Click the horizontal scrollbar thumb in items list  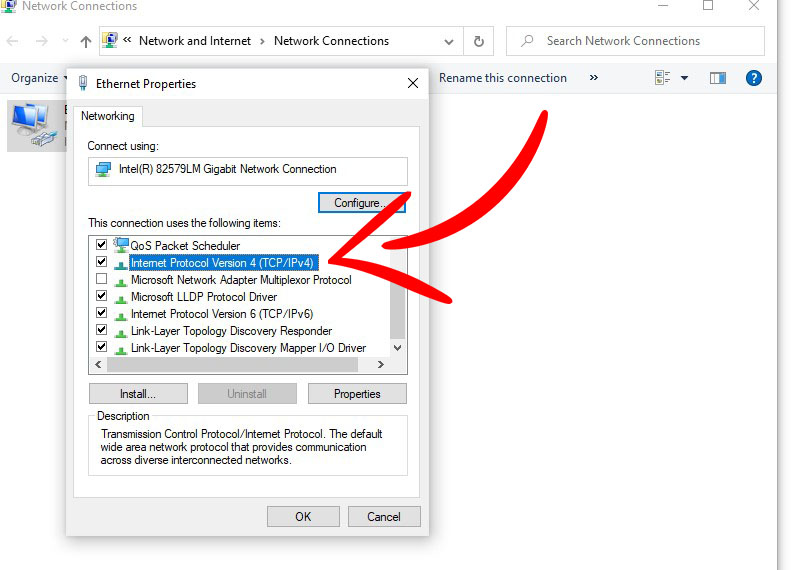click(233, 364)
